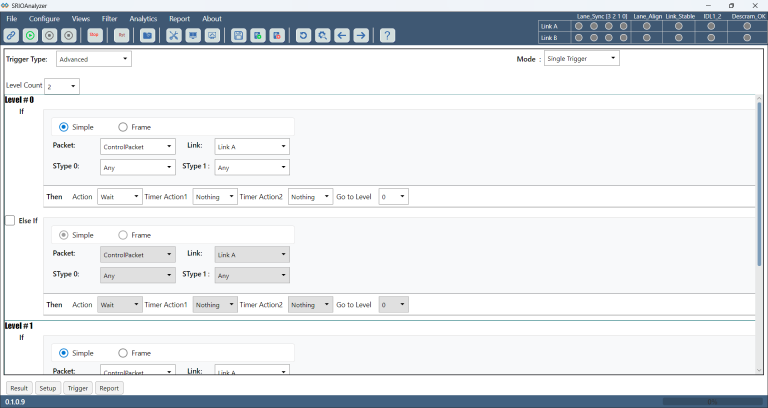Open the Trigger Type dropdown set to Advanced
This screenshot has width=768, height=408.
click(94, 59)
